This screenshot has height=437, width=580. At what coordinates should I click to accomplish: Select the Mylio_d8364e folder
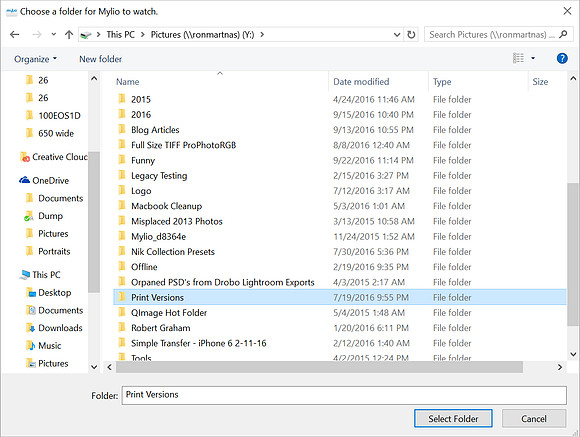[x=158, y=236]
